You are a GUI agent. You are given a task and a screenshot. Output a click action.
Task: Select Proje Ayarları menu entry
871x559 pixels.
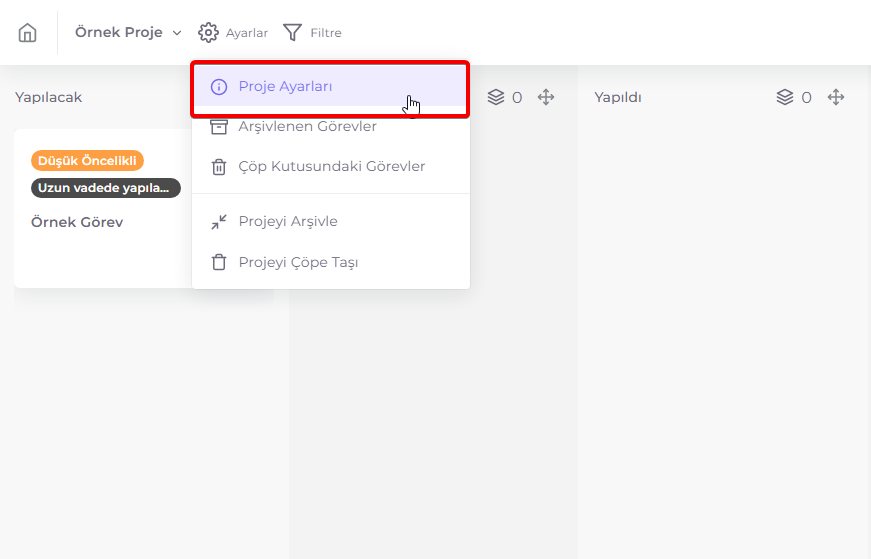click(331, 87)
